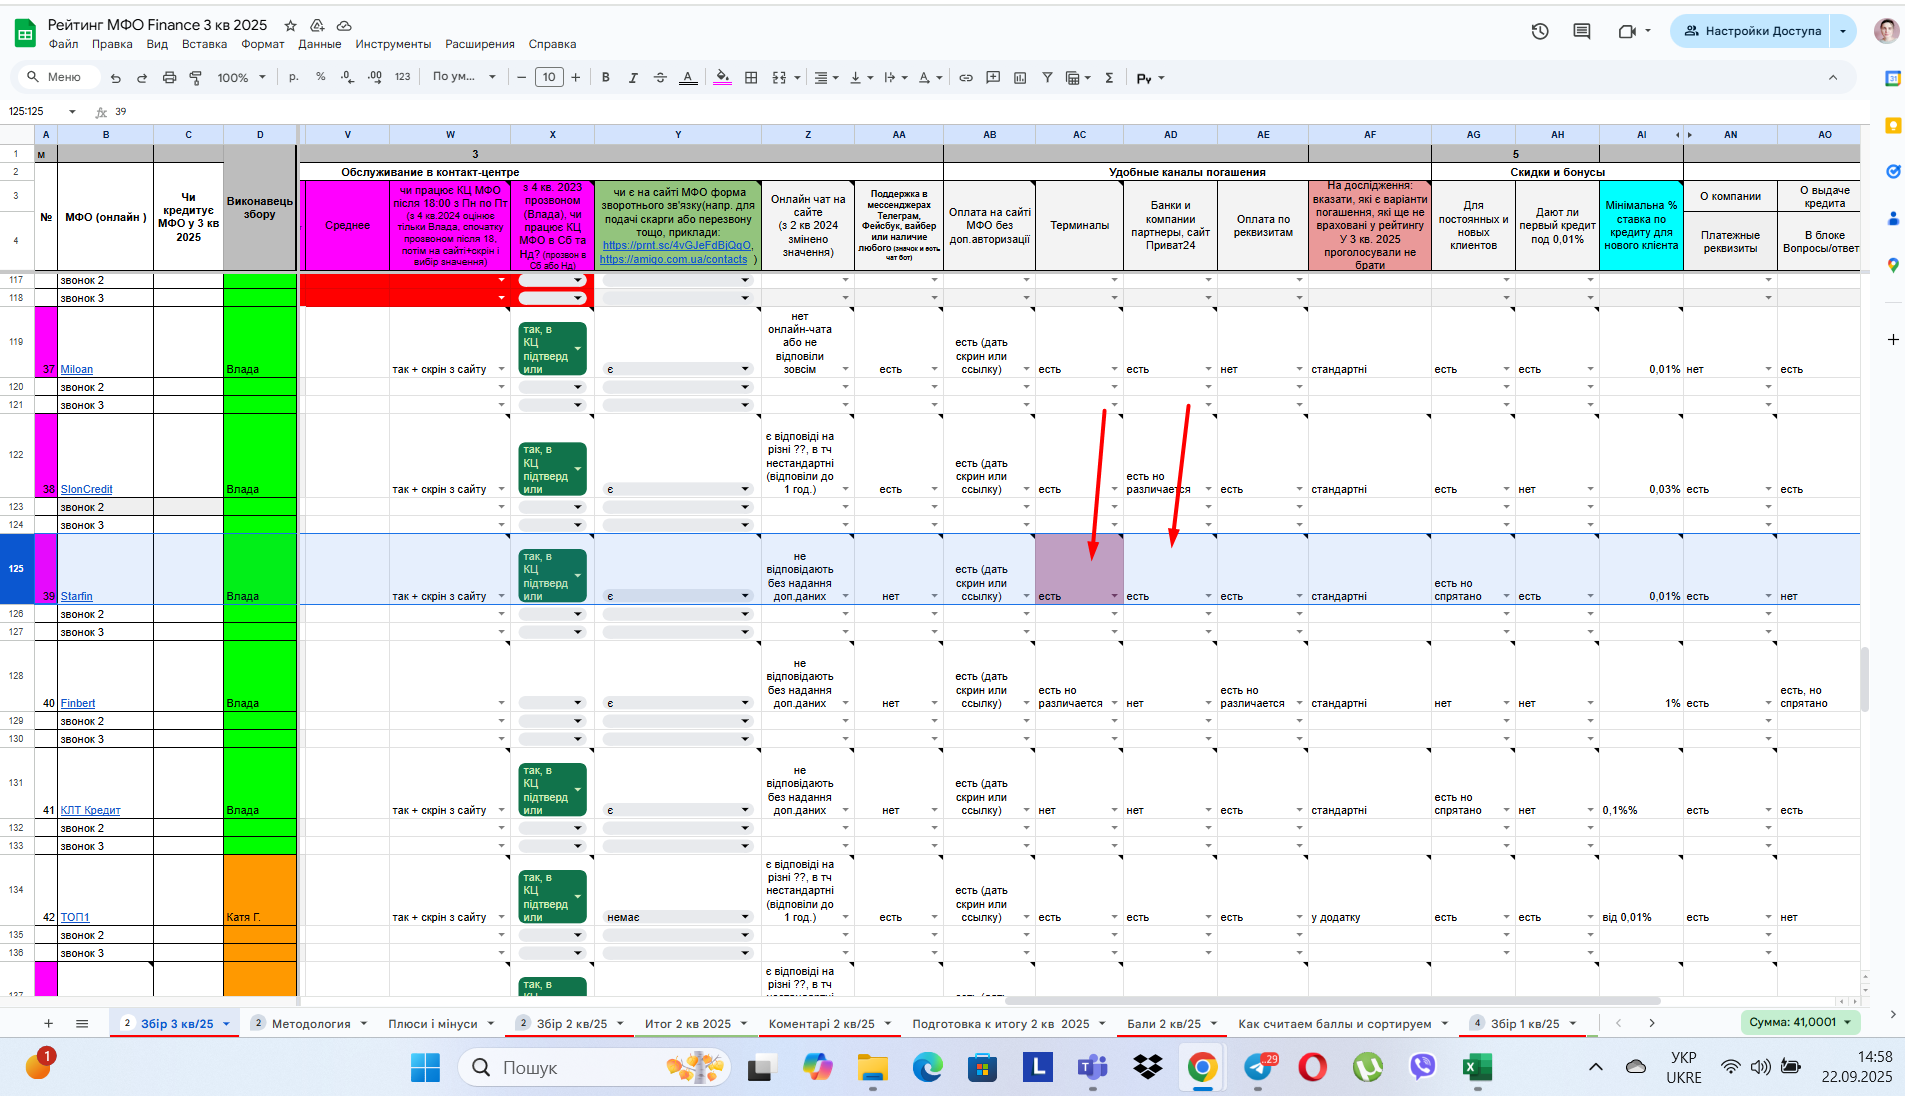This screenshot has width=1905, height=1096.
Task: Open Google Calendar side panel icon
Action: [1892, 78]
